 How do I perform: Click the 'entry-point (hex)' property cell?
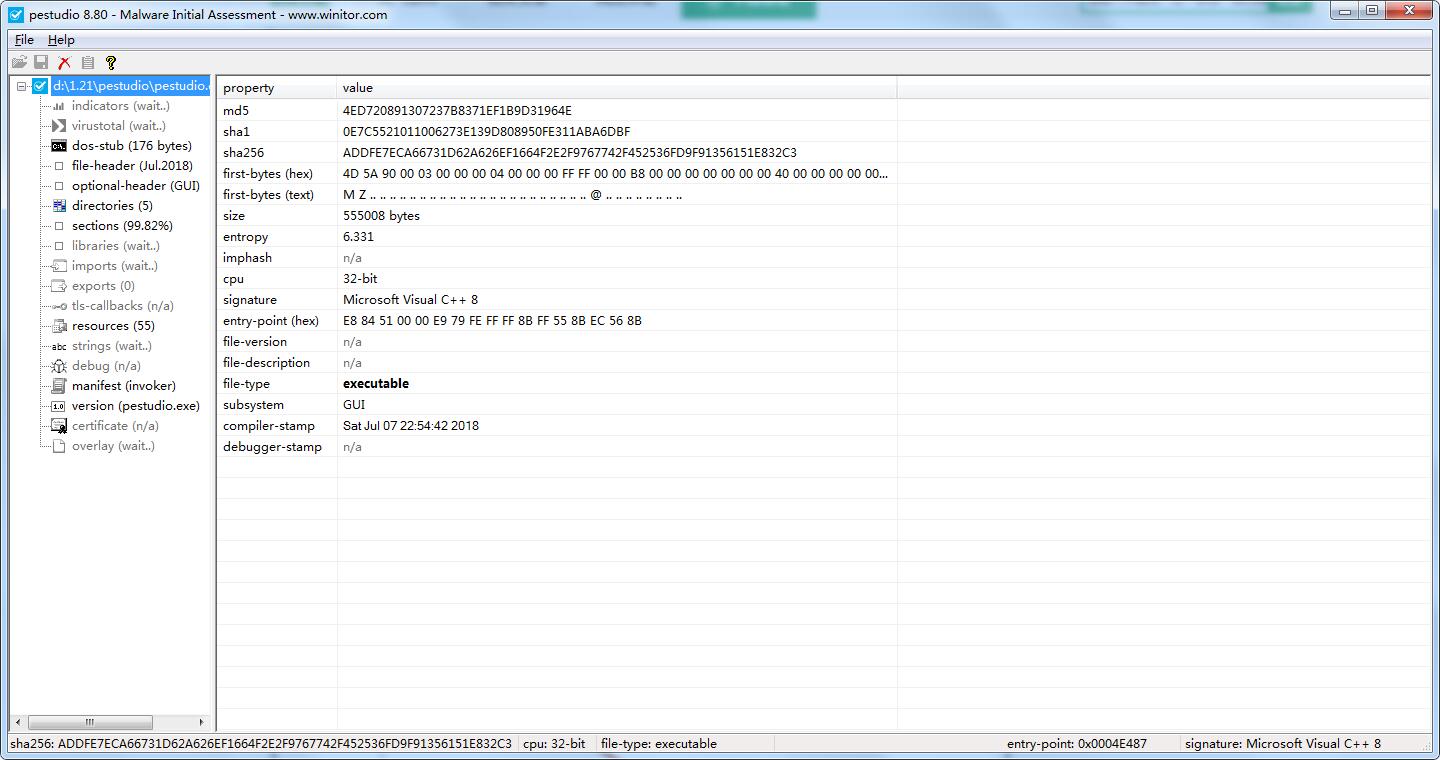click(x=271, y=321)
